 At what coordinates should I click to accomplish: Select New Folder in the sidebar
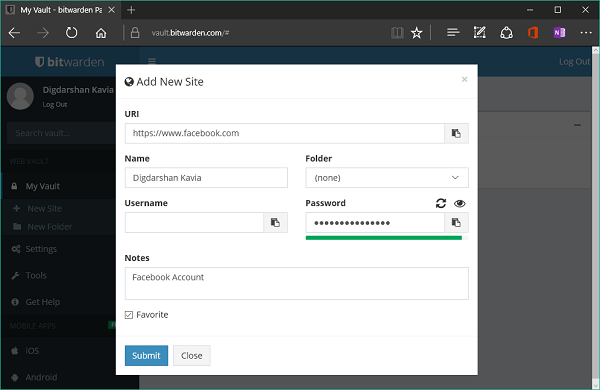click(50, 227)
